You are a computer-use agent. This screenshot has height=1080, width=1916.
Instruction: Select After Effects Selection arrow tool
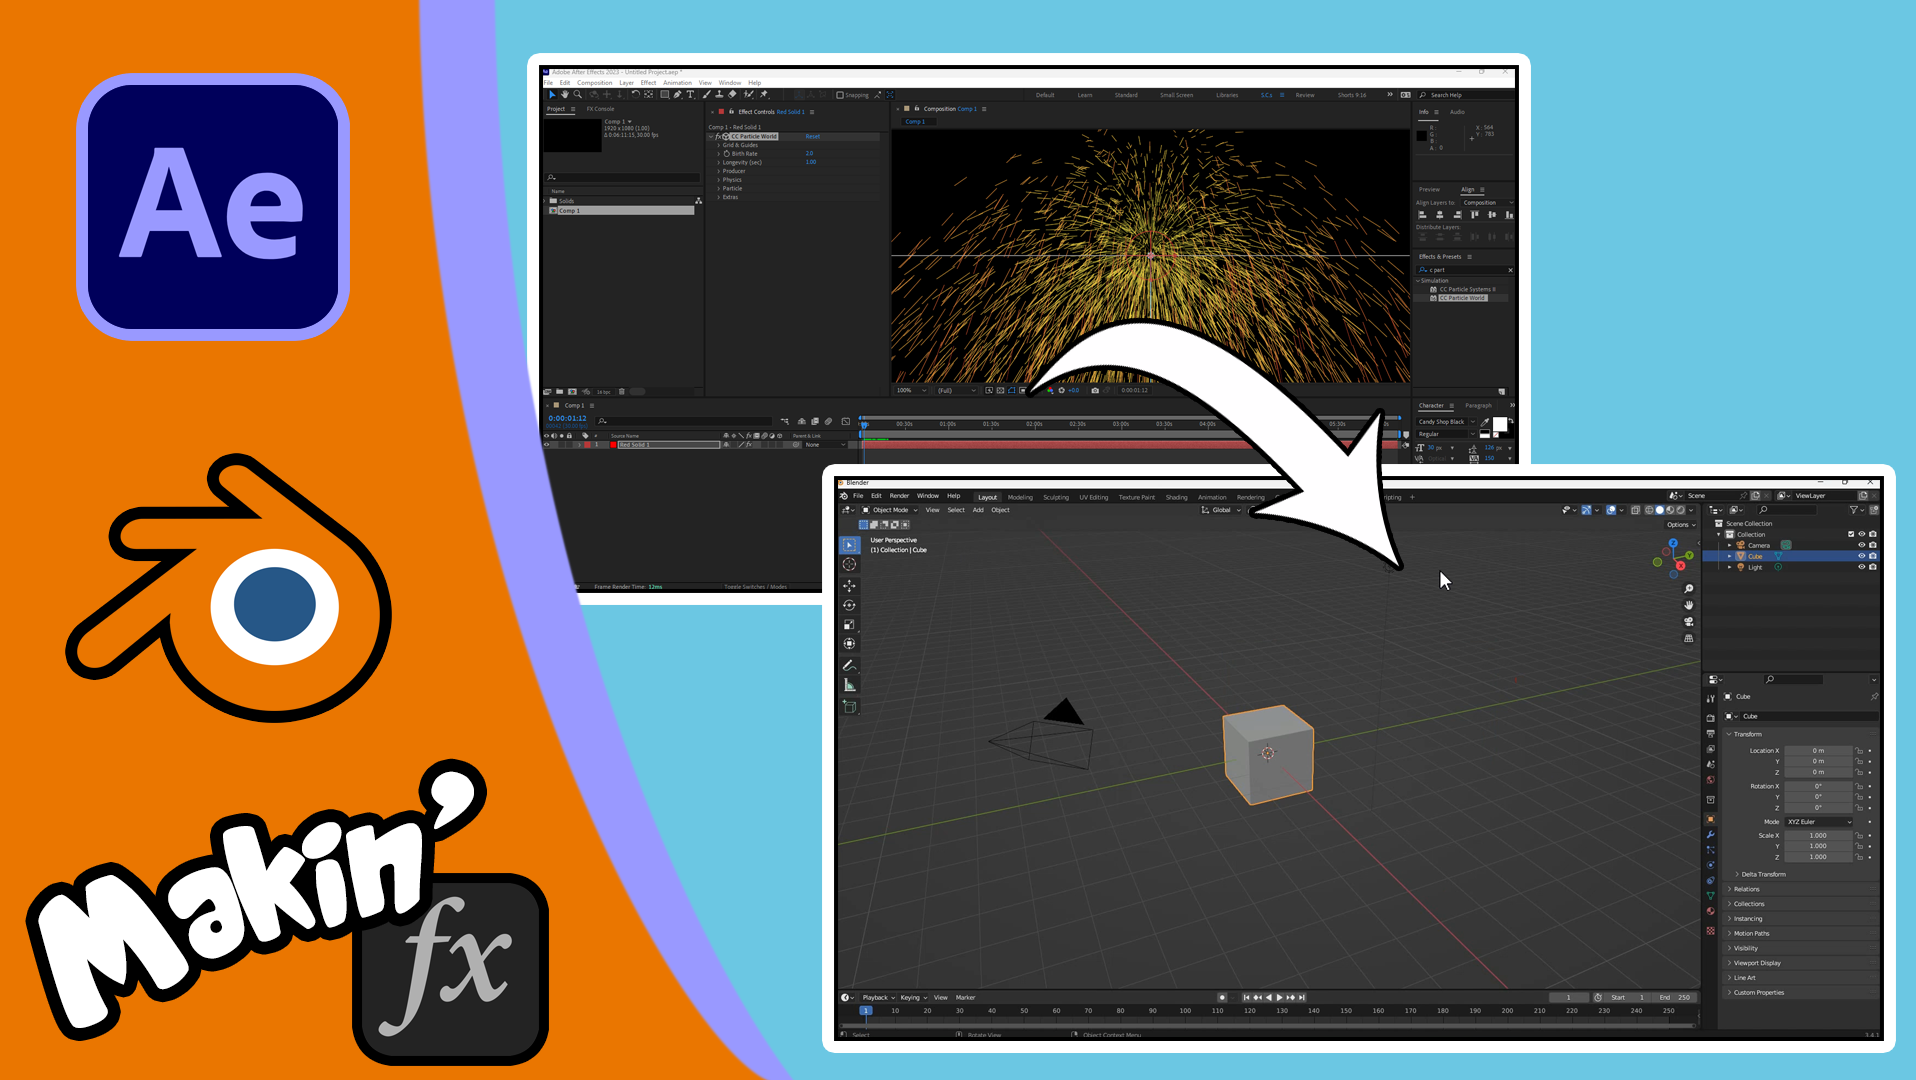552,95
